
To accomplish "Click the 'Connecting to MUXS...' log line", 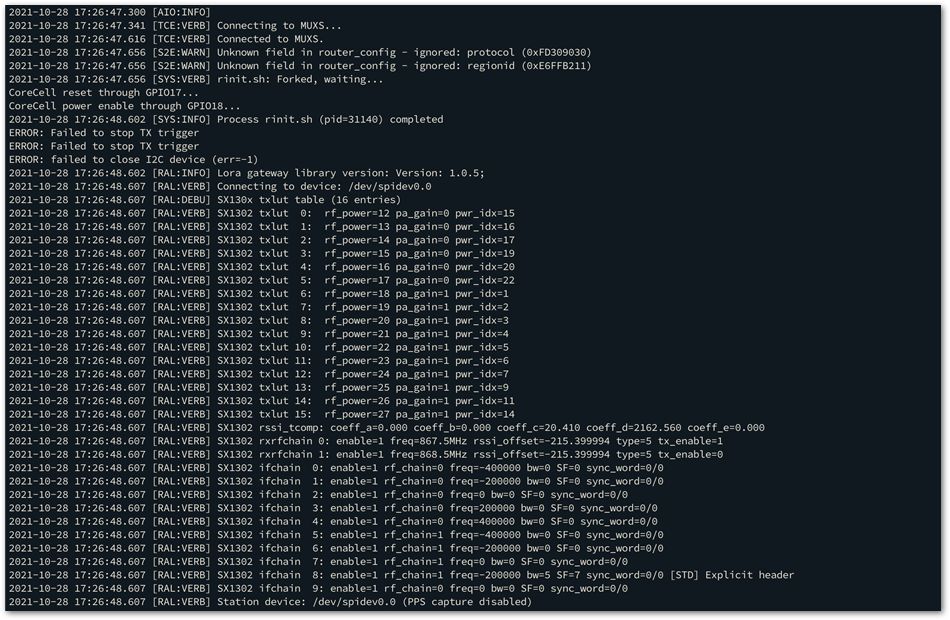I will (x=175, y=25).
